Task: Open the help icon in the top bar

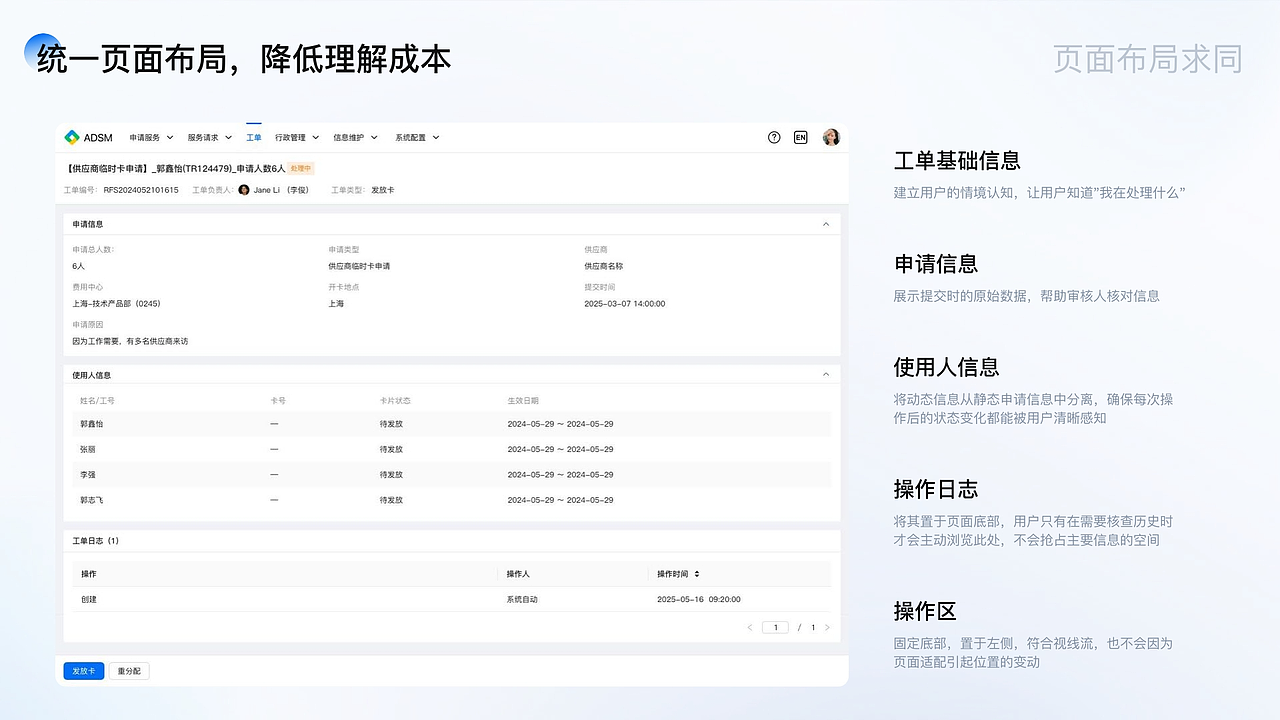Action: point(774,137)
